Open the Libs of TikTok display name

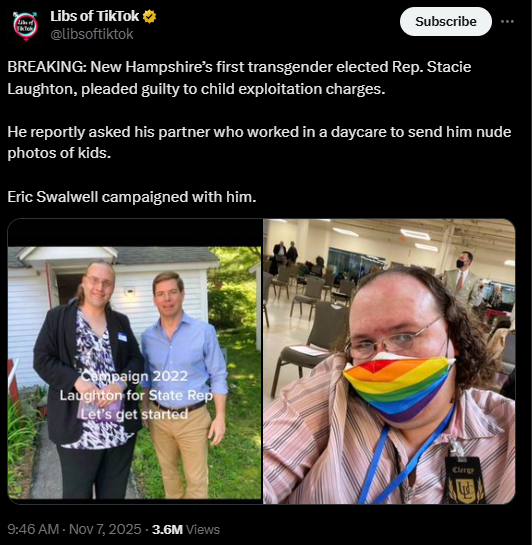pos(95,16)
